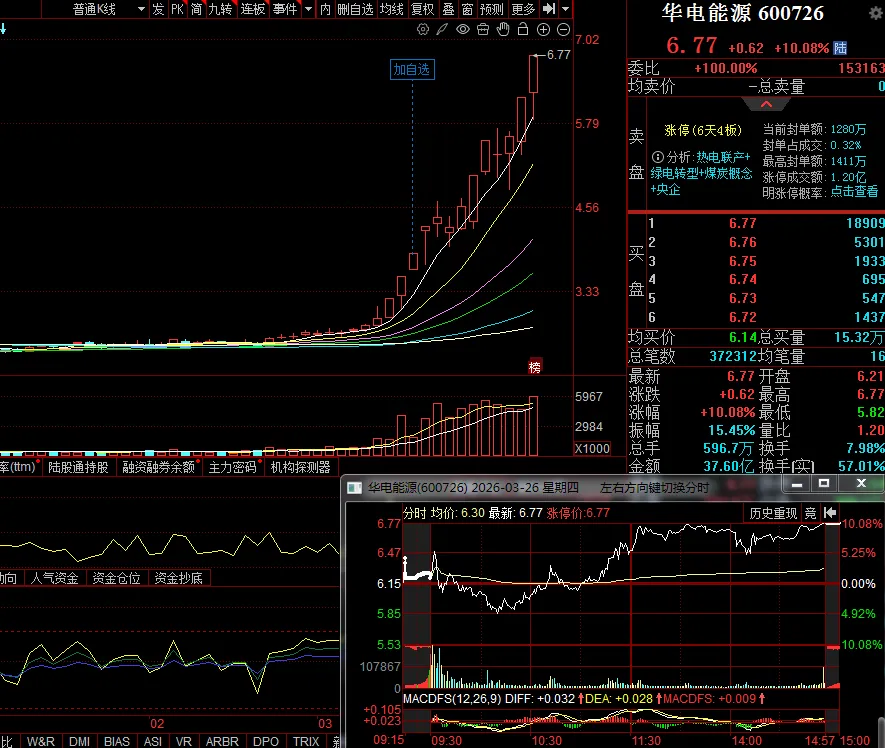
Task: Click the skip-to-end arrow toolbar icon
Action: (x=549, y=8)
